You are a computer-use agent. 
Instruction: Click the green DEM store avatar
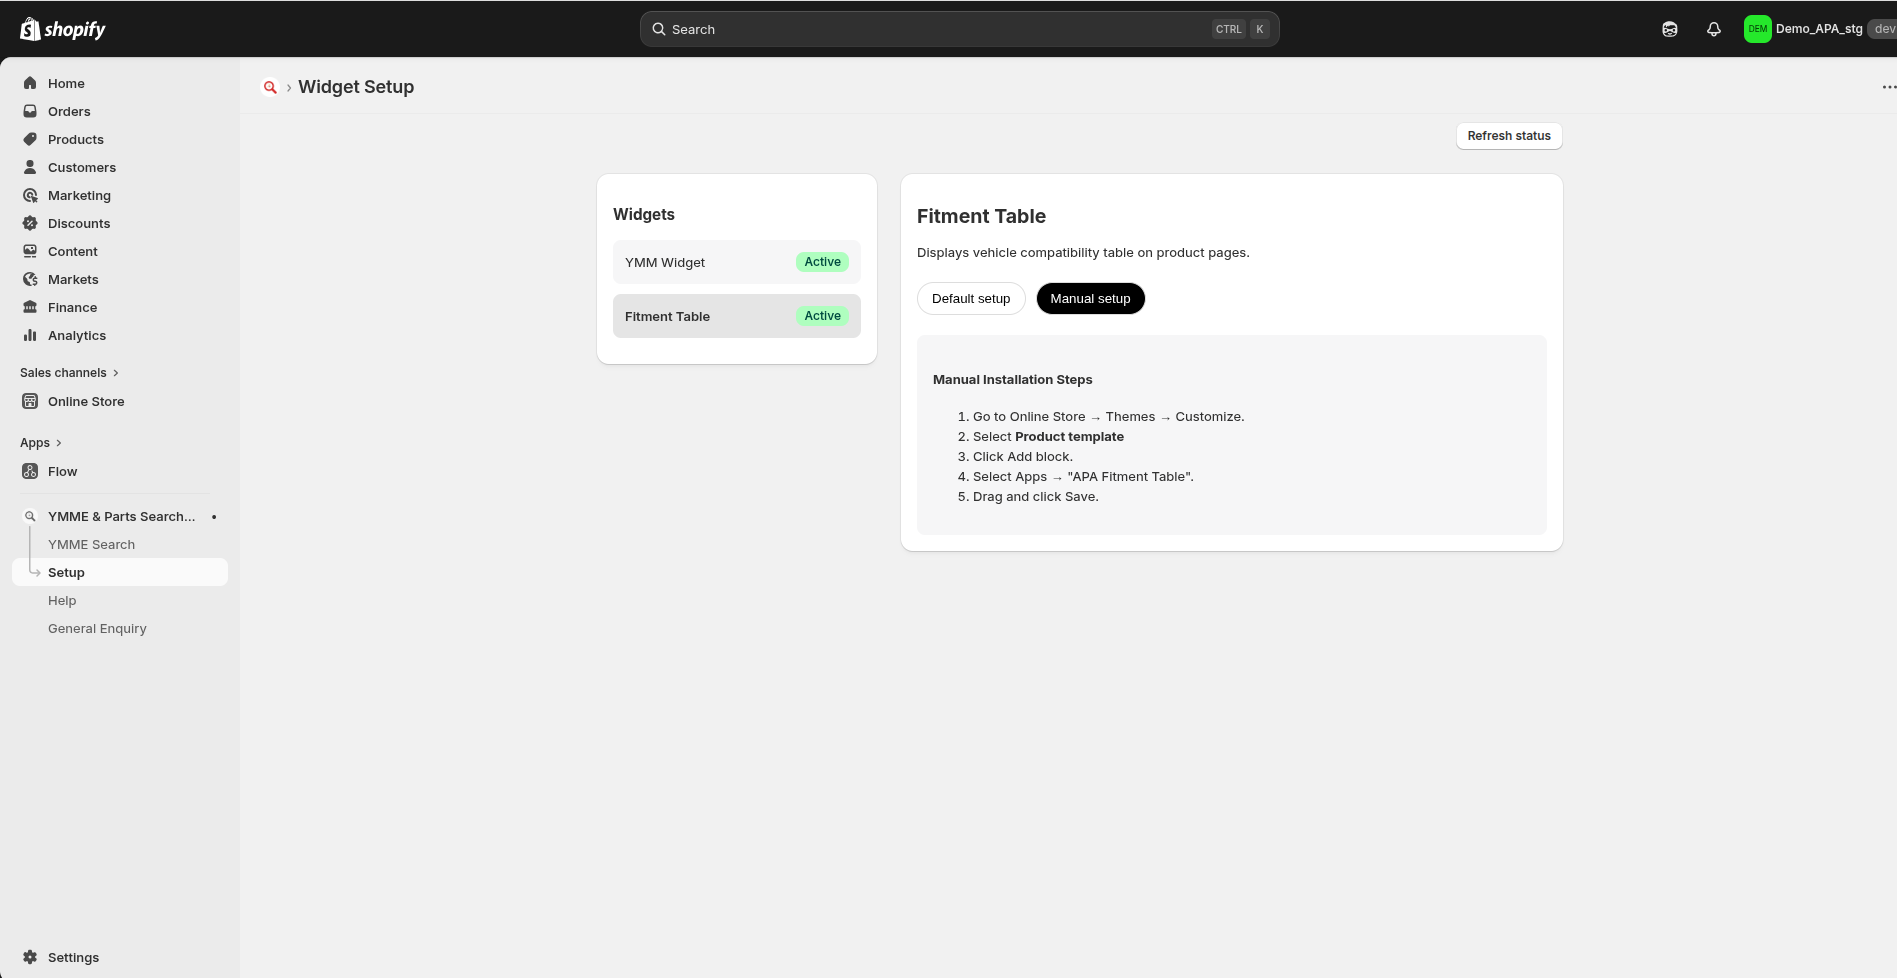[x=1758, y=29]
